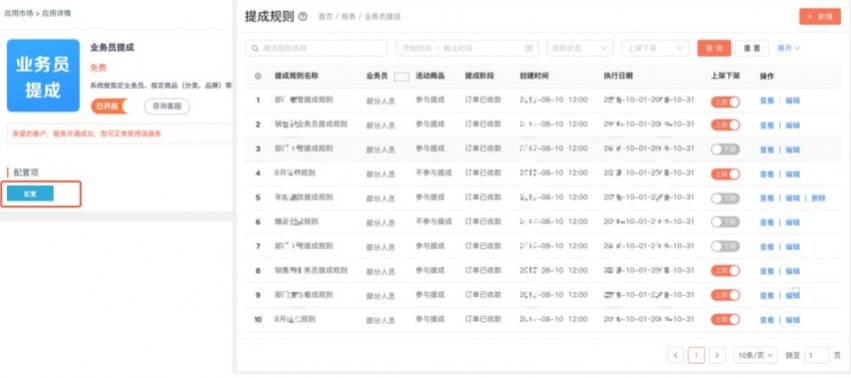Screen dimensions: 851x378
Task: Click 查看 in row 2
Action: click(x=767, y=125)
